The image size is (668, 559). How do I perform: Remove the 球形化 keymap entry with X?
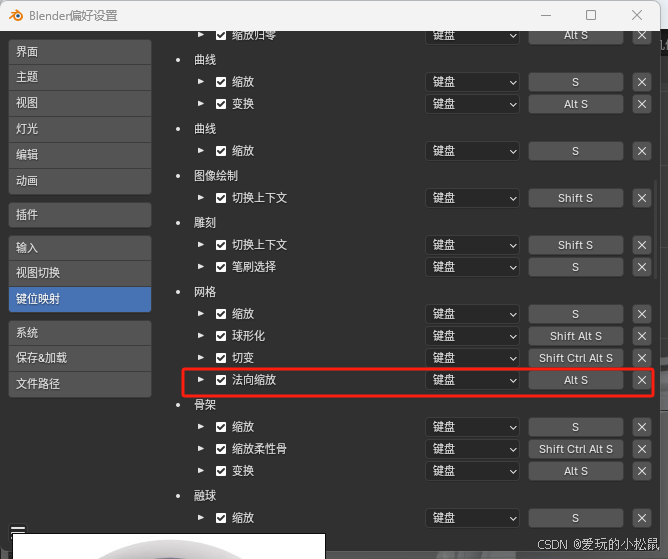642,336
